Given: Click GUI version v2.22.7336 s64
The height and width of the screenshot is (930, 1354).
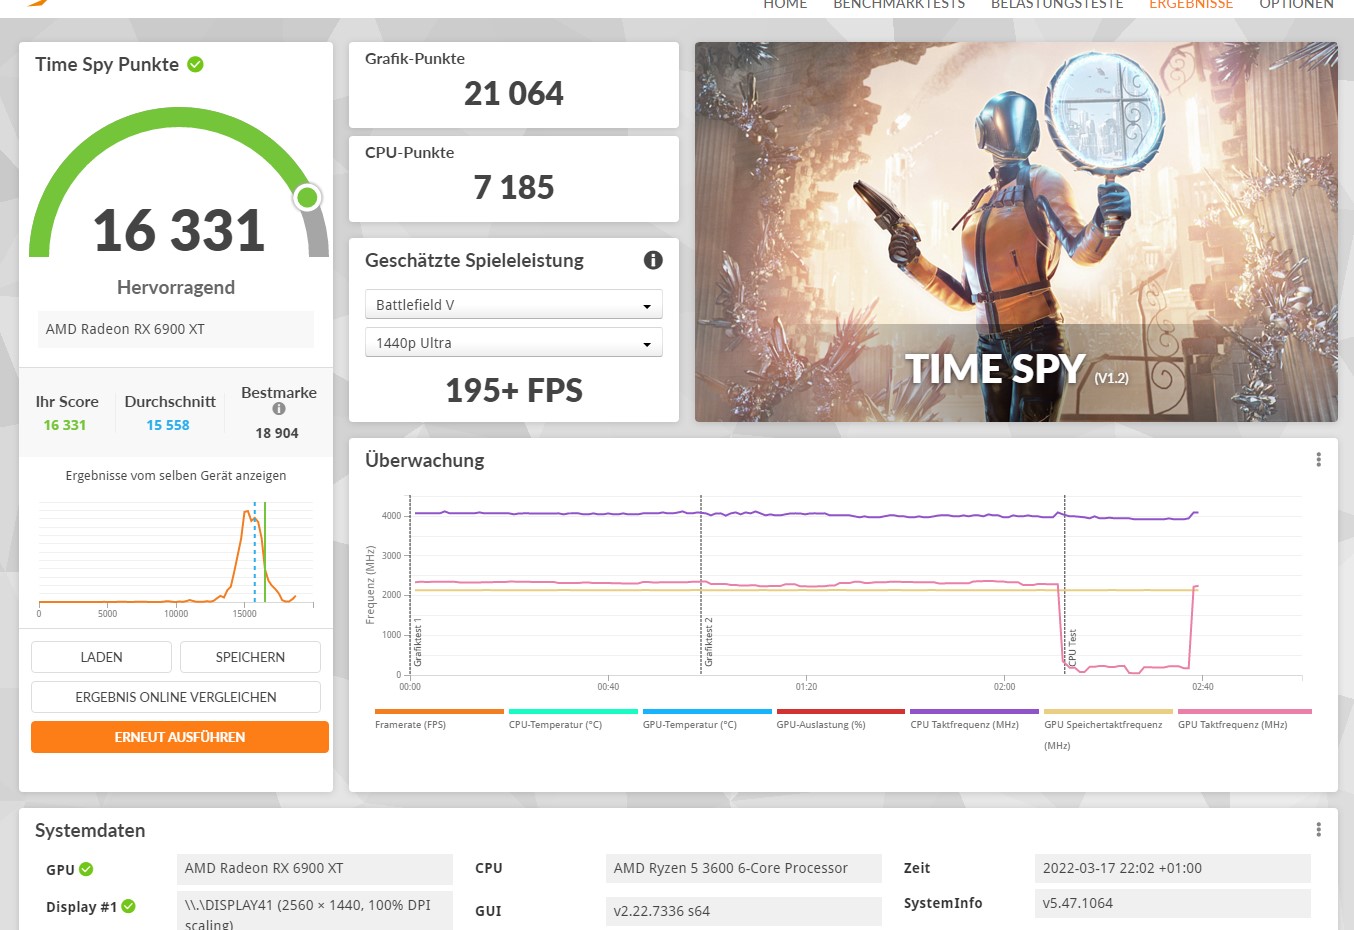Looking at the screenshot, I should click(744, 911).
